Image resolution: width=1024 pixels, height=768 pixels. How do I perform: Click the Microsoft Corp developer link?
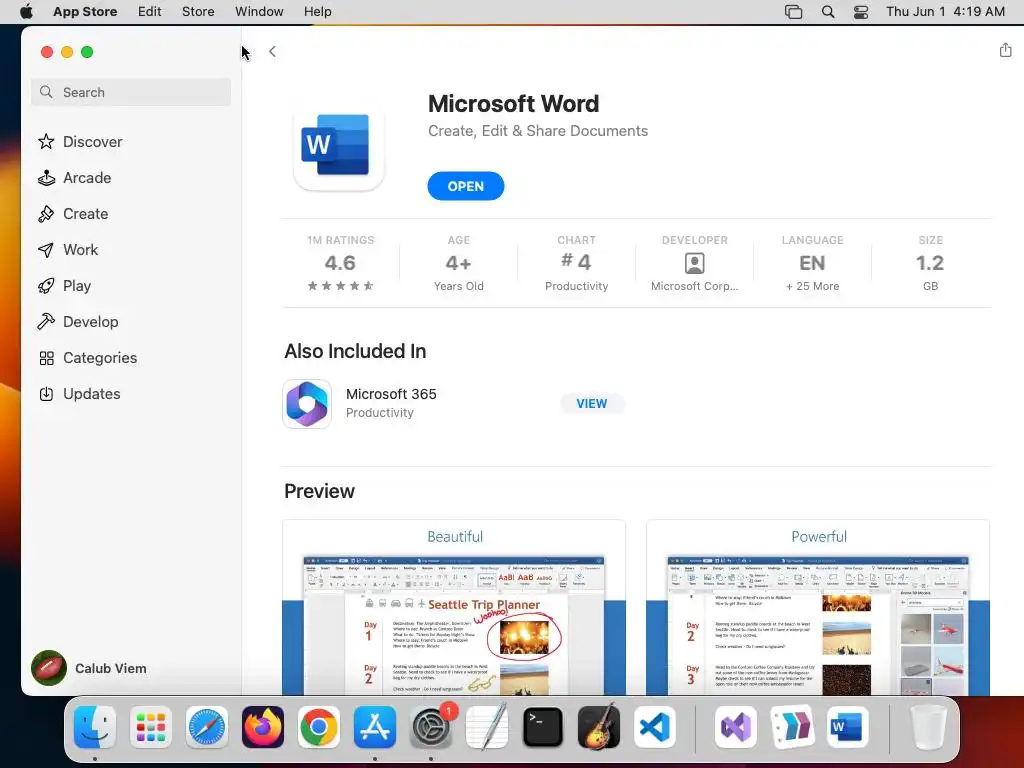tap(694, 286)
